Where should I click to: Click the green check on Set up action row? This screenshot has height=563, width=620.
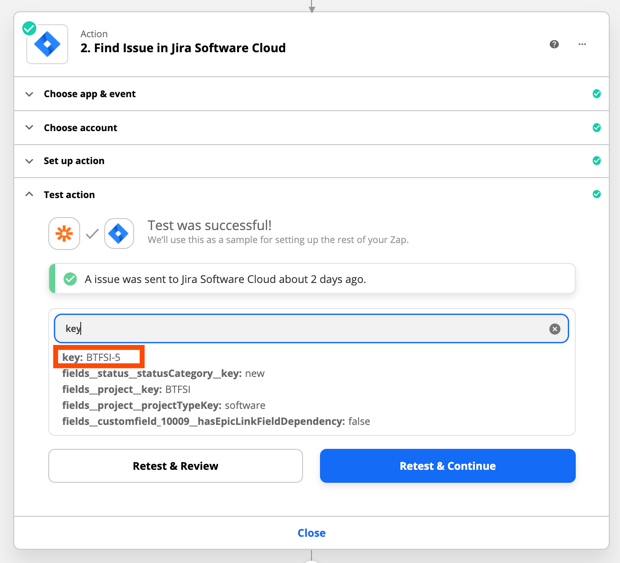pyautogui.click(x=597, y=161)
